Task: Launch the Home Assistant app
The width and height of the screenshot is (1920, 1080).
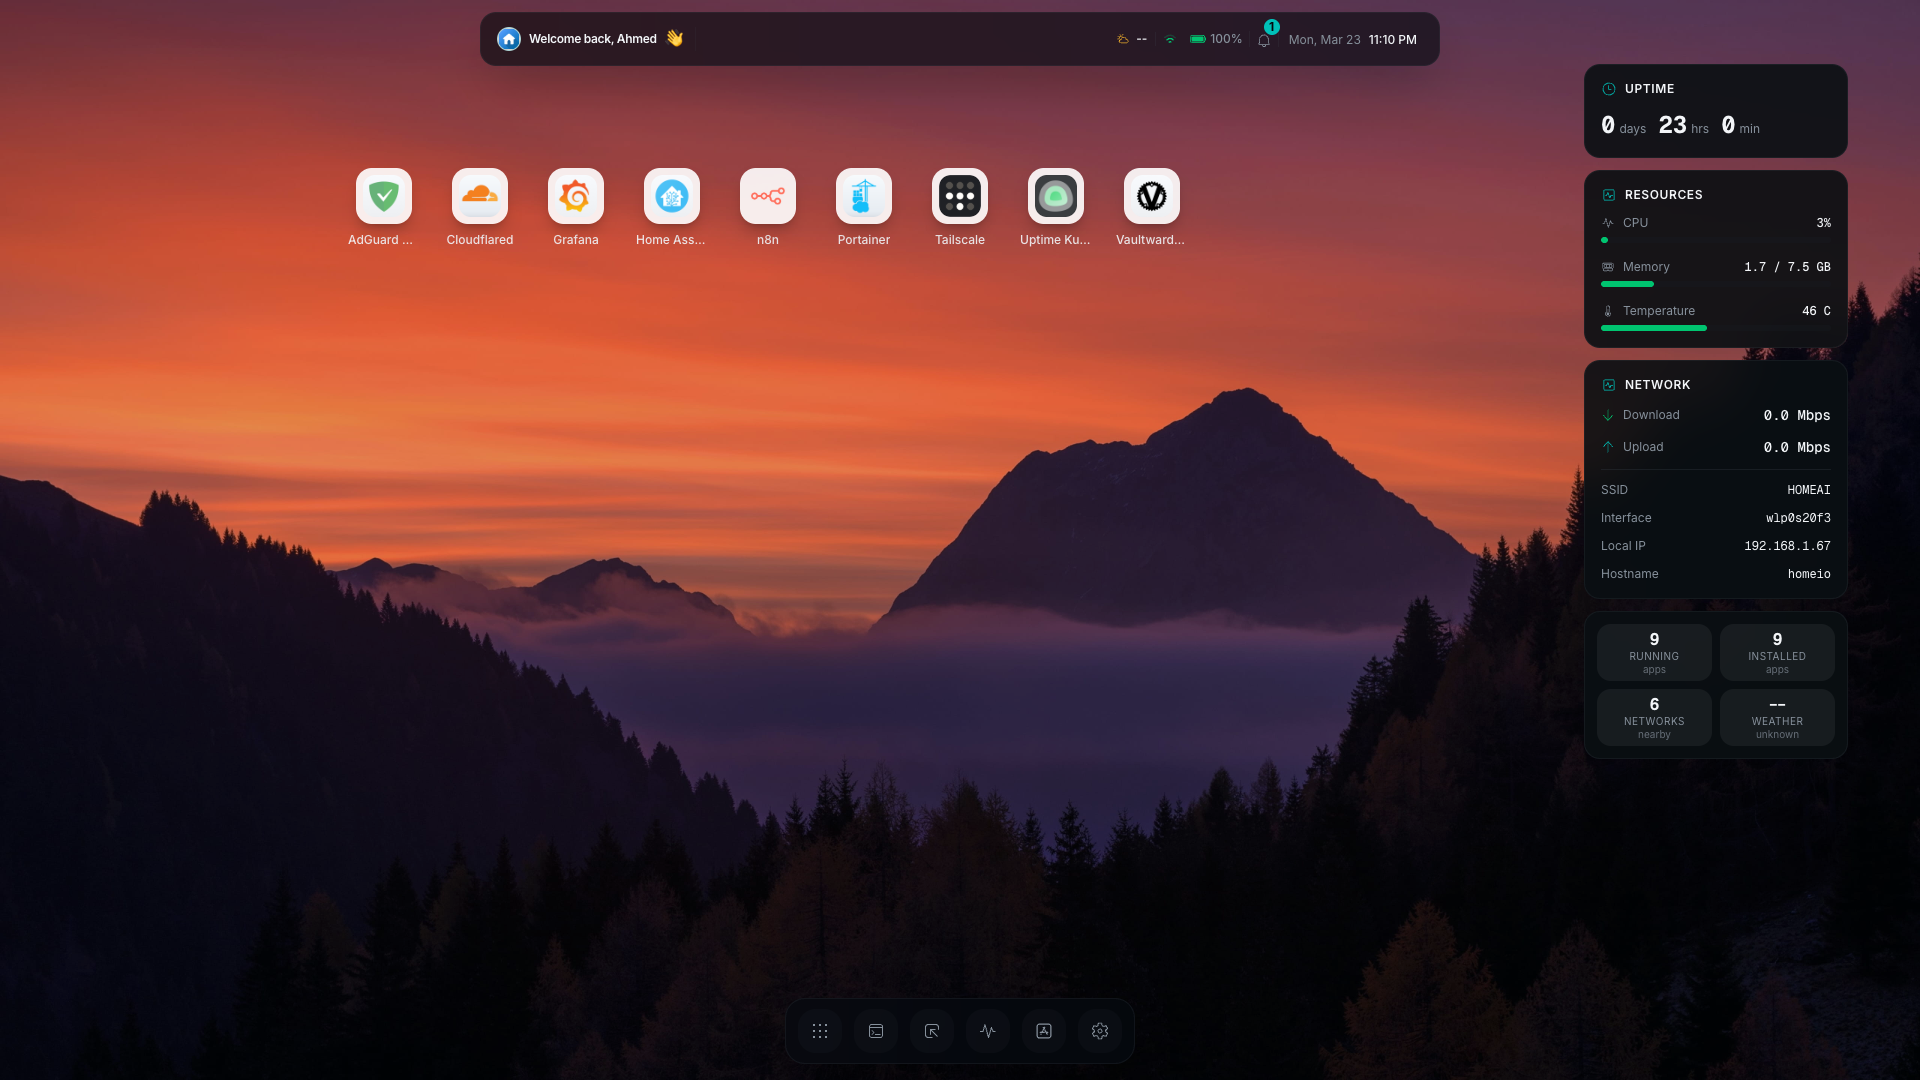Action: pos(671,196)
